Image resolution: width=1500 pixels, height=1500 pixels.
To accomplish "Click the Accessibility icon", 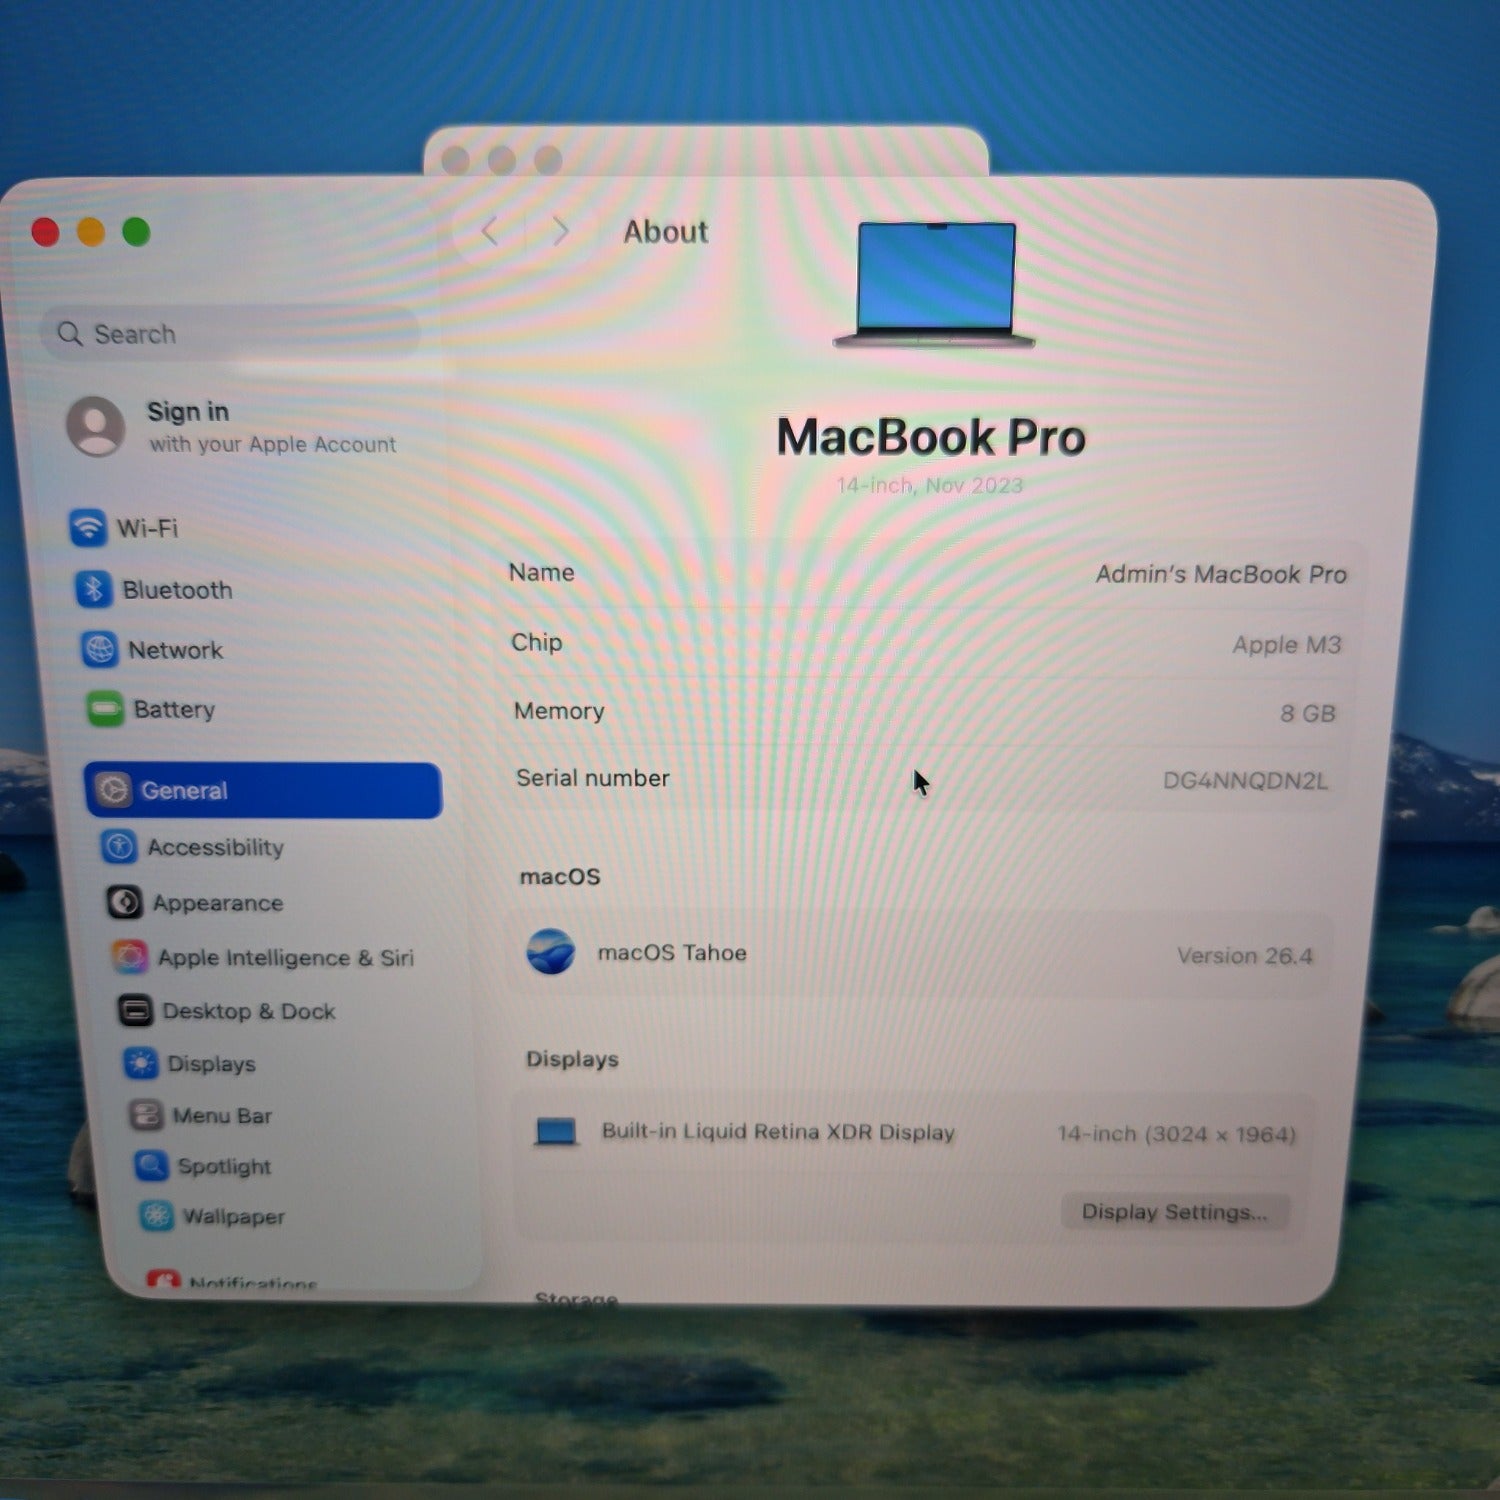I will pyautogui.click(x=119, y=847).
